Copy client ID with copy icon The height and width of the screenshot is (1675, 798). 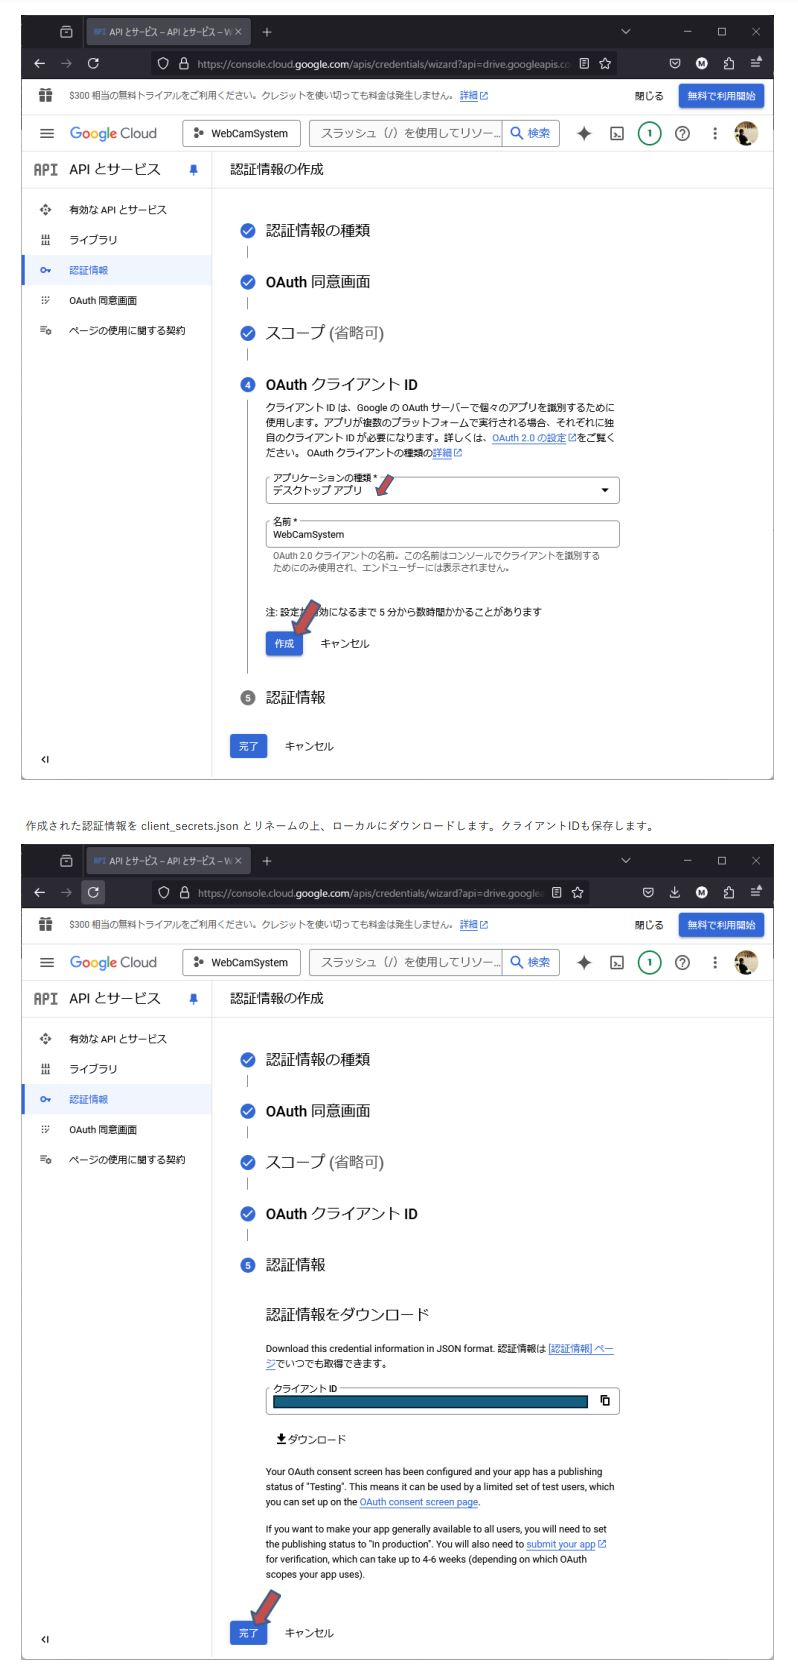(x=605, y=1400)
